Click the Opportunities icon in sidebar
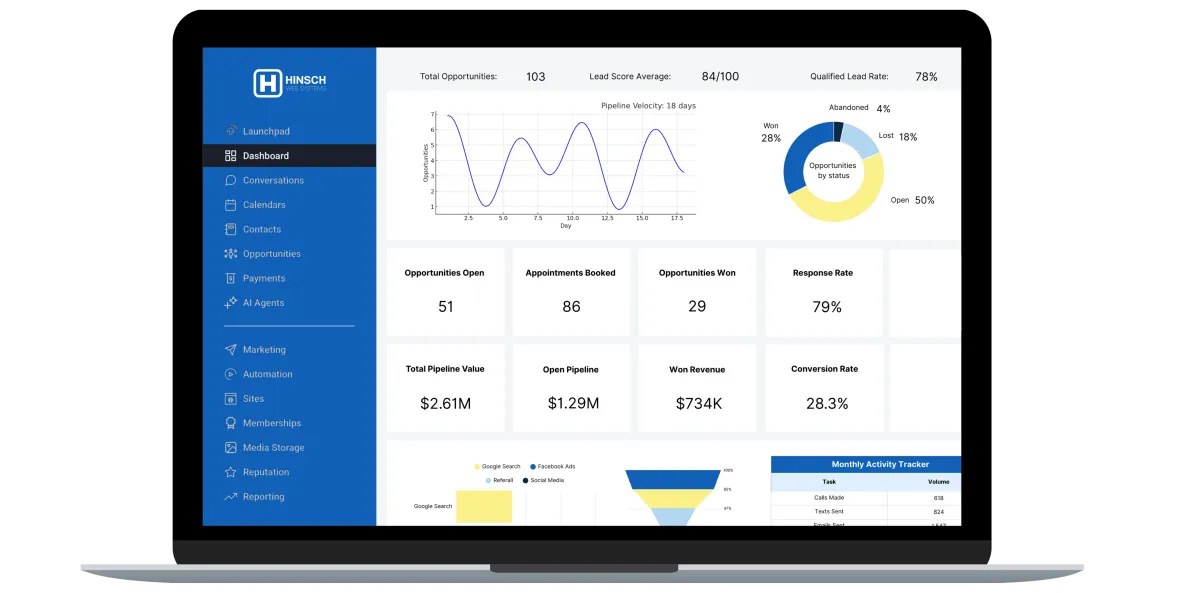Viewport: 1200px width, 593px height. pos(230,254)
